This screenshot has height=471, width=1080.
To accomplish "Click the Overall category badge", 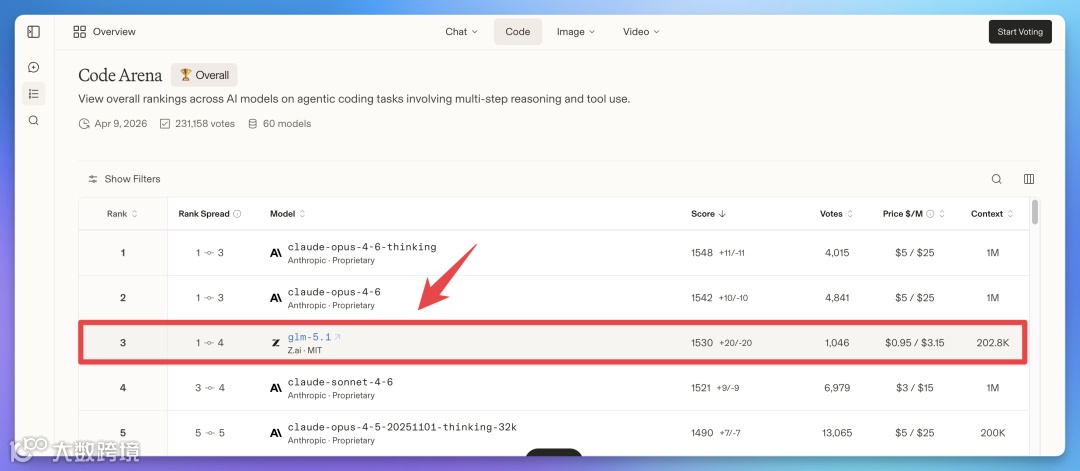I will [205, 75].
